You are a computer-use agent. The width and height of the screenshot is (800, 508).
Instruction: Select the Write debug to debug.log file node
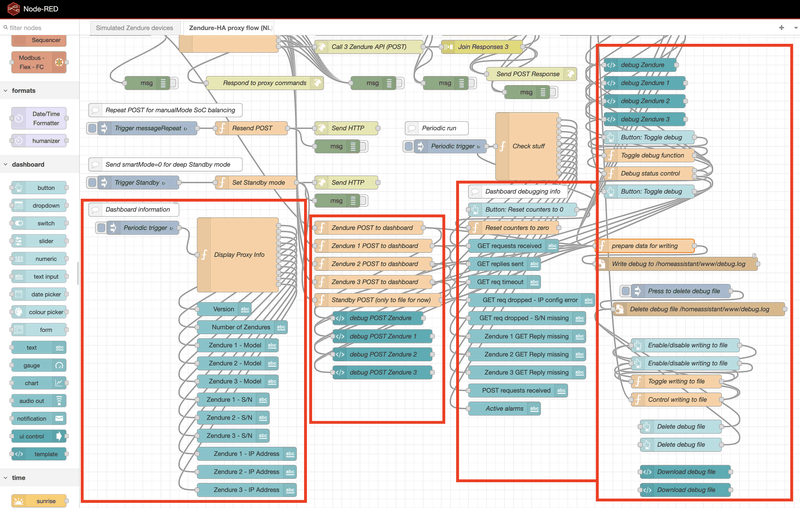[x=677, y=264]
